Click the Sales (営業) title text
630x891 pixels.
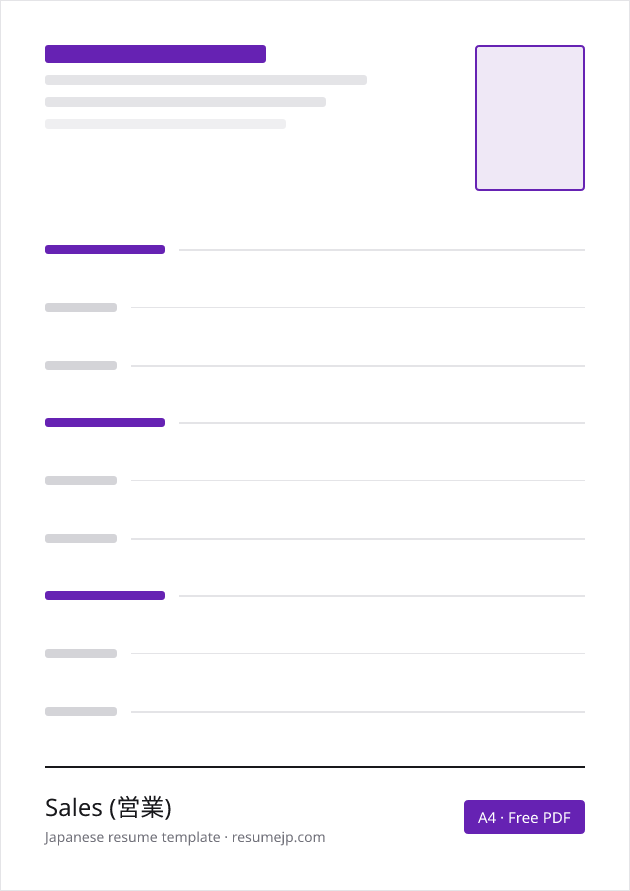pos(108,807)
